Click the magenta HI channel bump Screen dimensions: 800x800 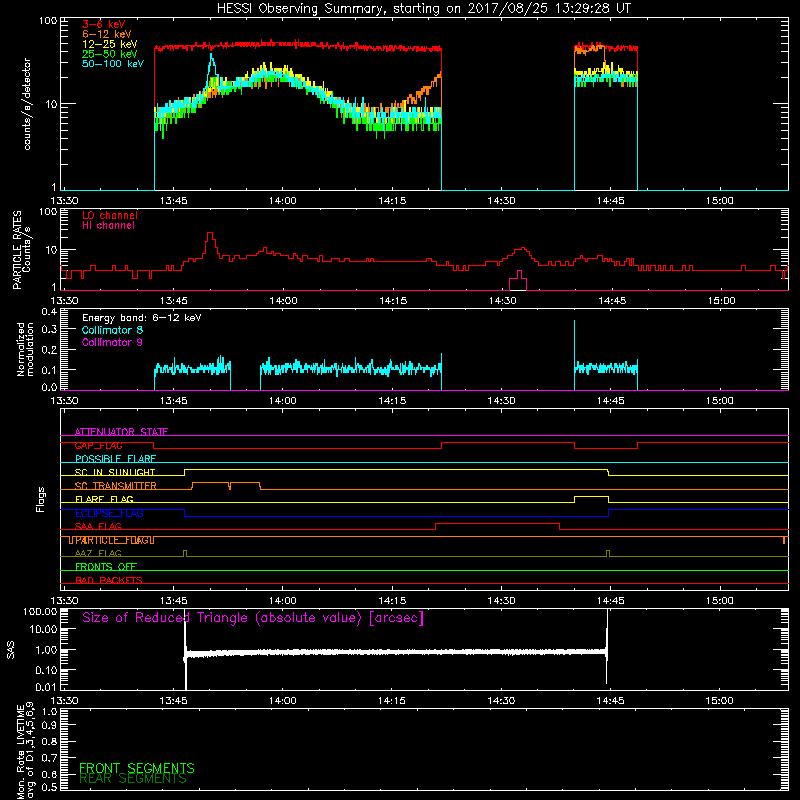pyautogui.click(x=518, y=280)
